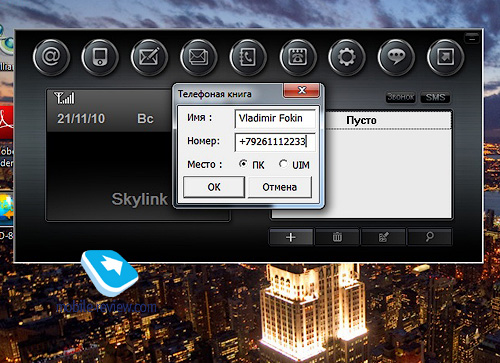
Task: Click the modem device icon
Action: point(100,57)
